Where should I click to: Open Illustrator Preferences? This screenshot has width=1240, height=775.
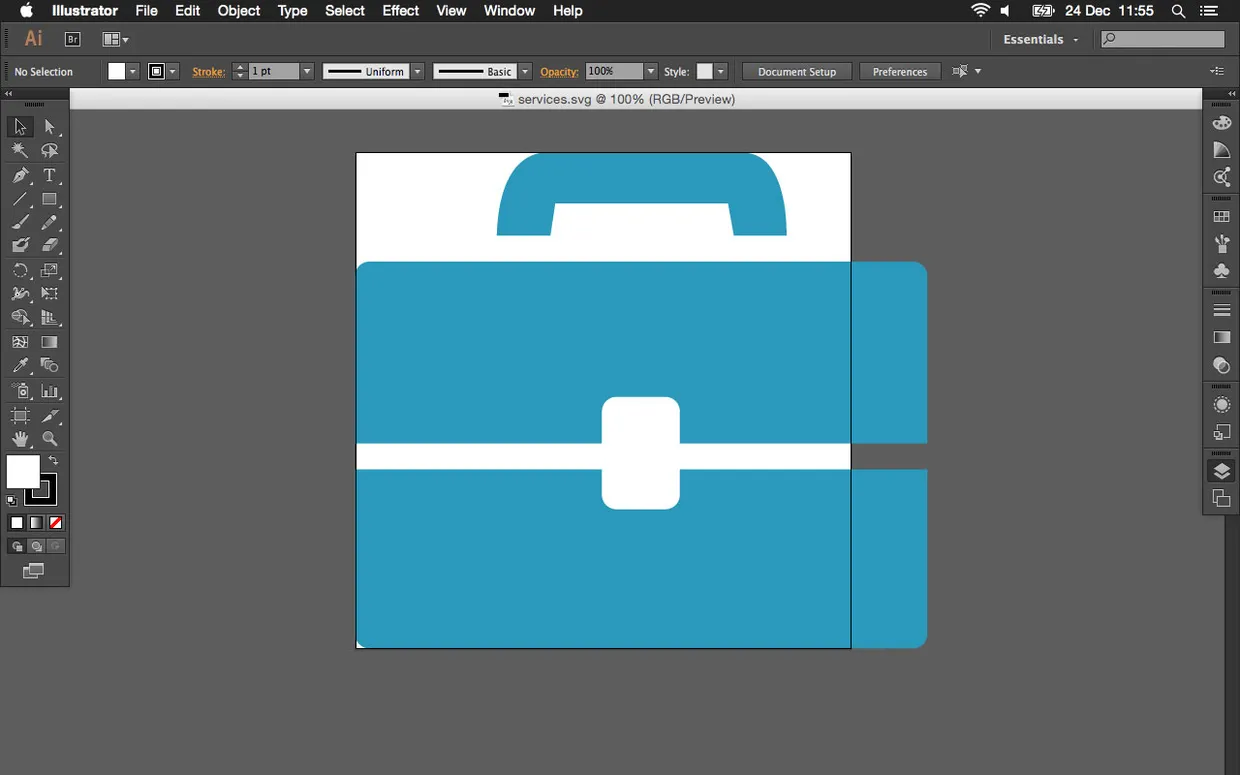click(x=899, y=71)
